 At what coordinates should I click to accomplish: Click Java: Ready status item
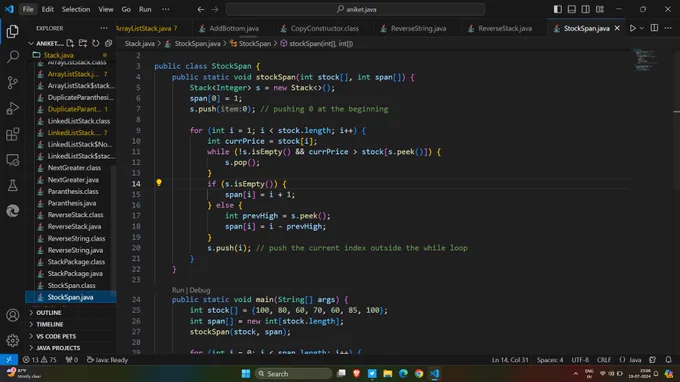coord(107,359)
